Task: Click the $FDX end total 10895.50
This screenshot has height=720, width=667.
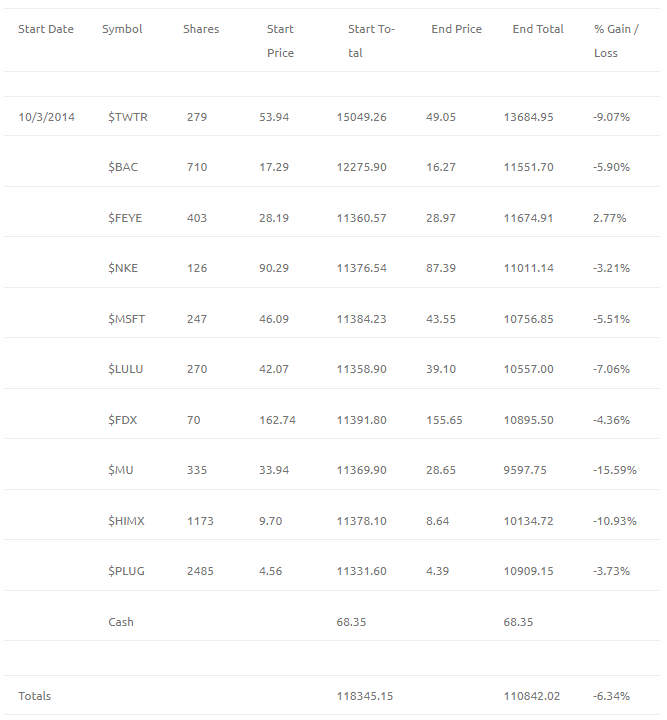Action: pyautogui.click(x=528, y=420)
